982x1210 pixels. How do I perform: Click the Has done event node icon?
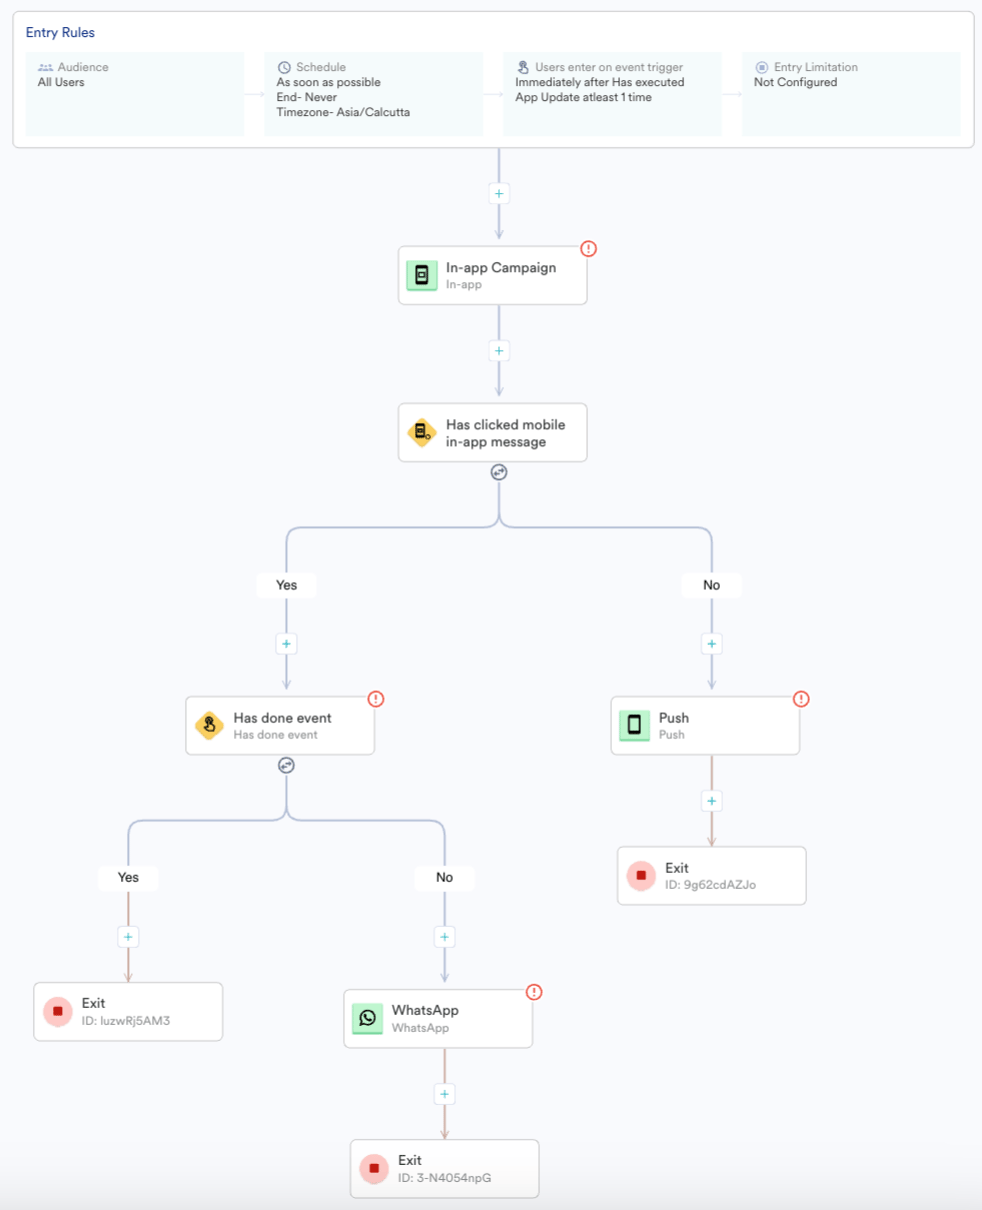210,725
